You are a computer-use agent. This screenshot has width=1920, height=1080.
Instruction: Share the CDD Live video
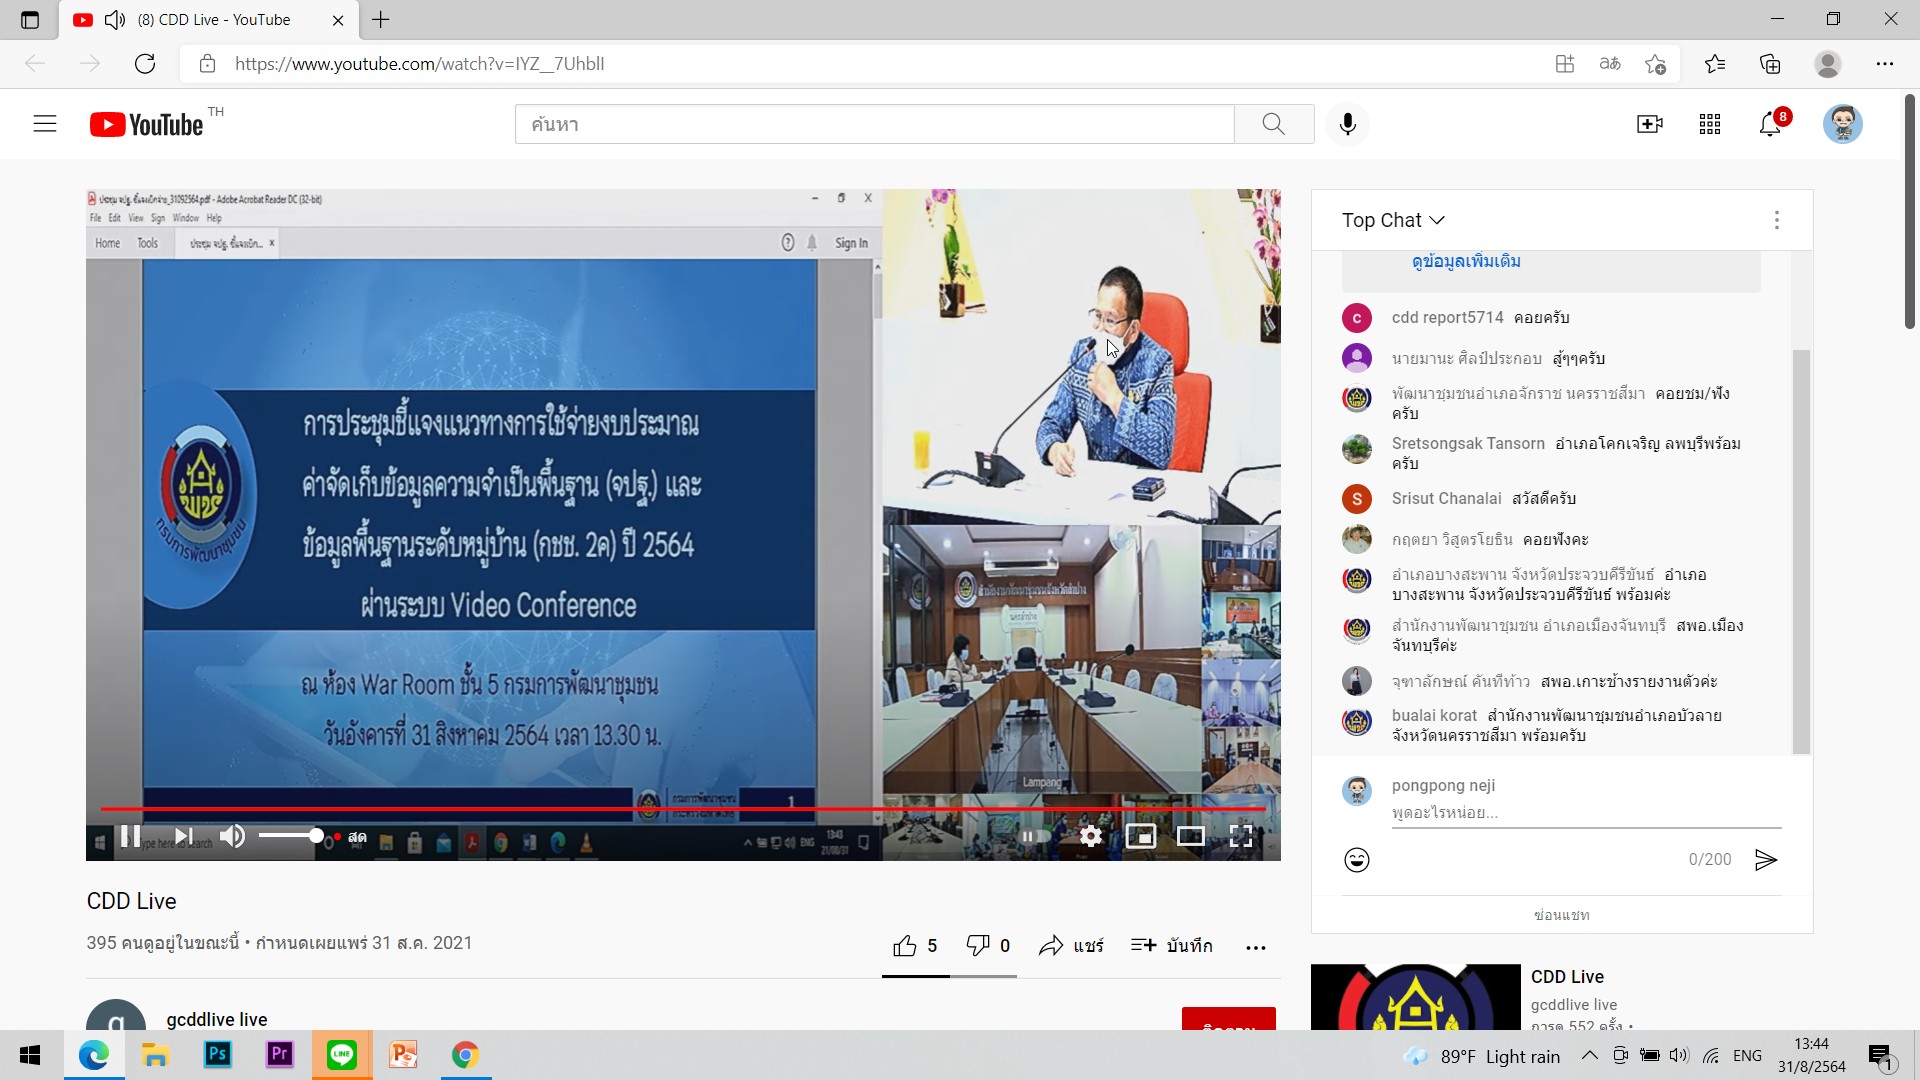pyautogui.click(x=1071, y=946)
